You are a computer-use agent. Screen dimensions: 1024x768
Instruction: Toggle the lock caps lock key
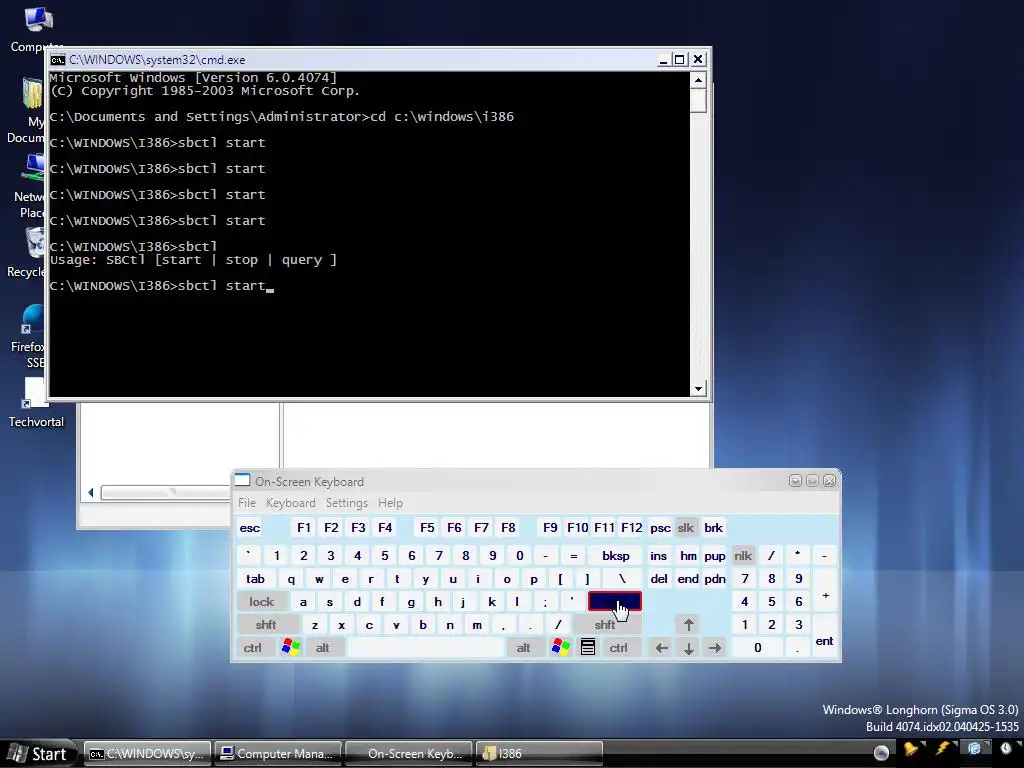[261, 602]
